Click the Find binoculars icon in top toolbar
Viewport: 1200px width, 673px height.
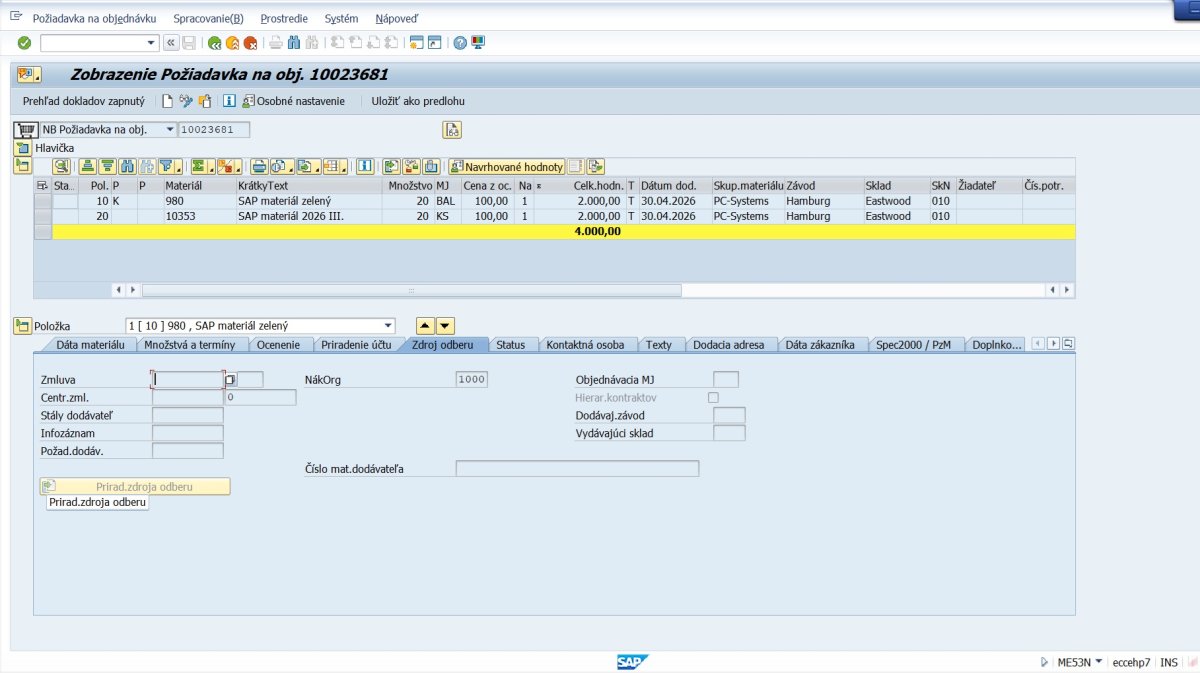[294, 43]
